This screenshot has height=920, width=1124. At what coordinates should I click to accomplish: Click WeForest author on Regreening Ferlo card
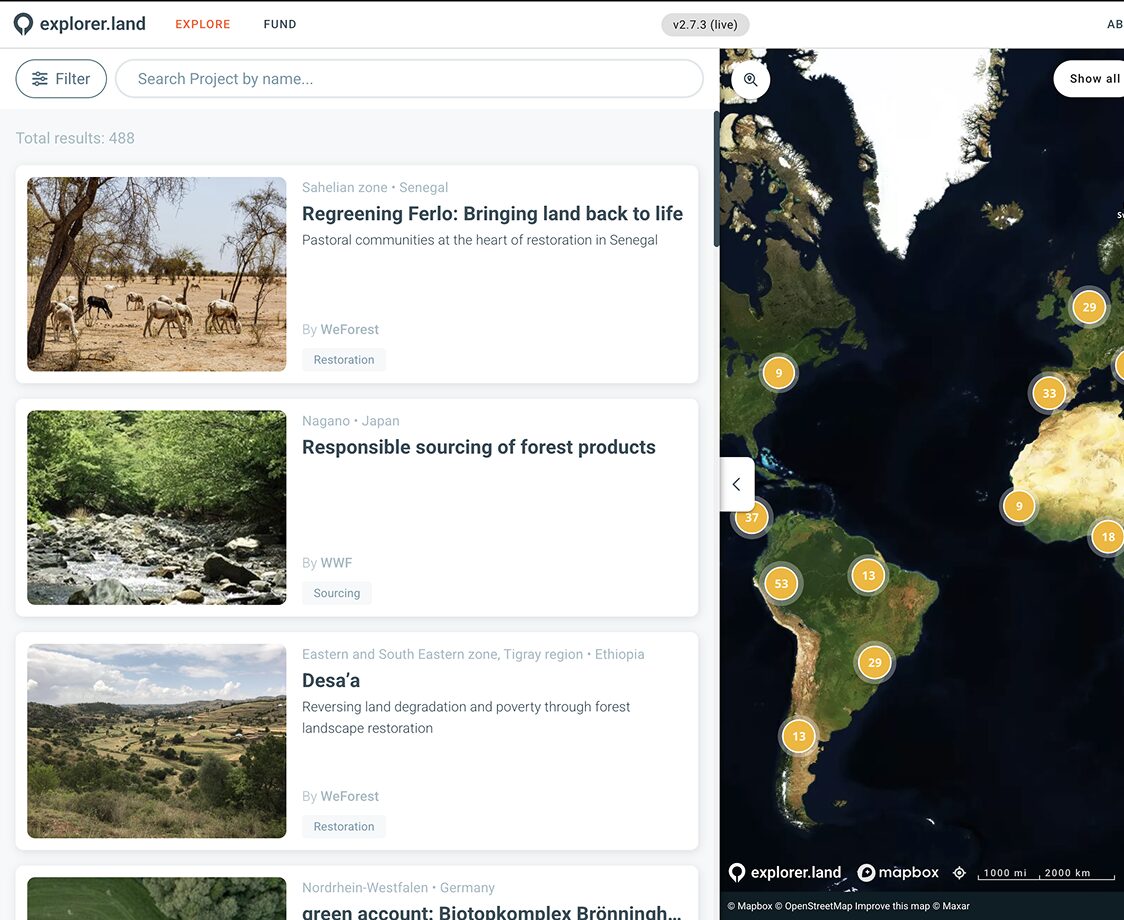(x=349, y=329)
